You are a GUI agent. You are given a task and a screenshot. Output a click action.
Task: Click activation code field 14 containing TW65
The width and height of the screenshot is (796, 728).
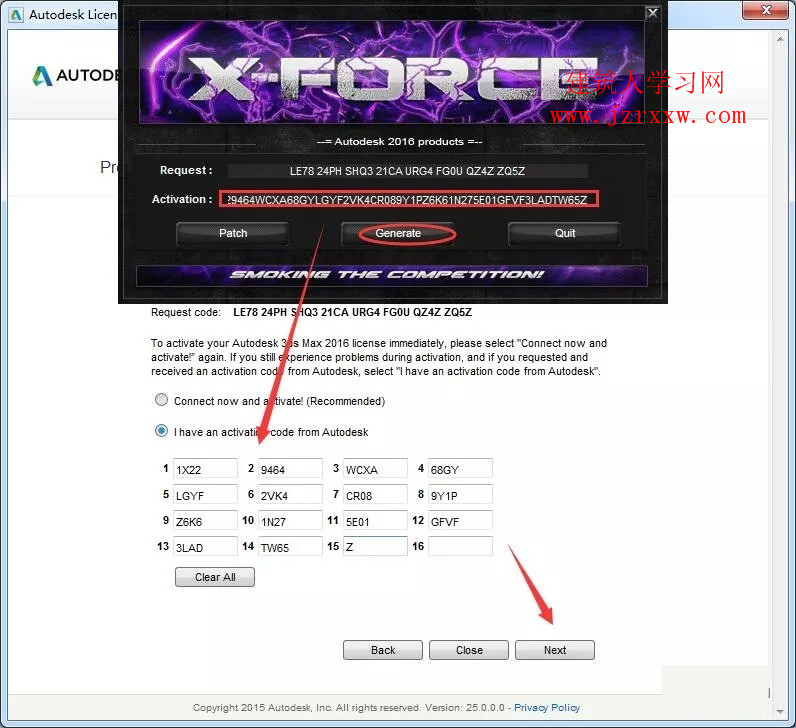coord(290,546)
